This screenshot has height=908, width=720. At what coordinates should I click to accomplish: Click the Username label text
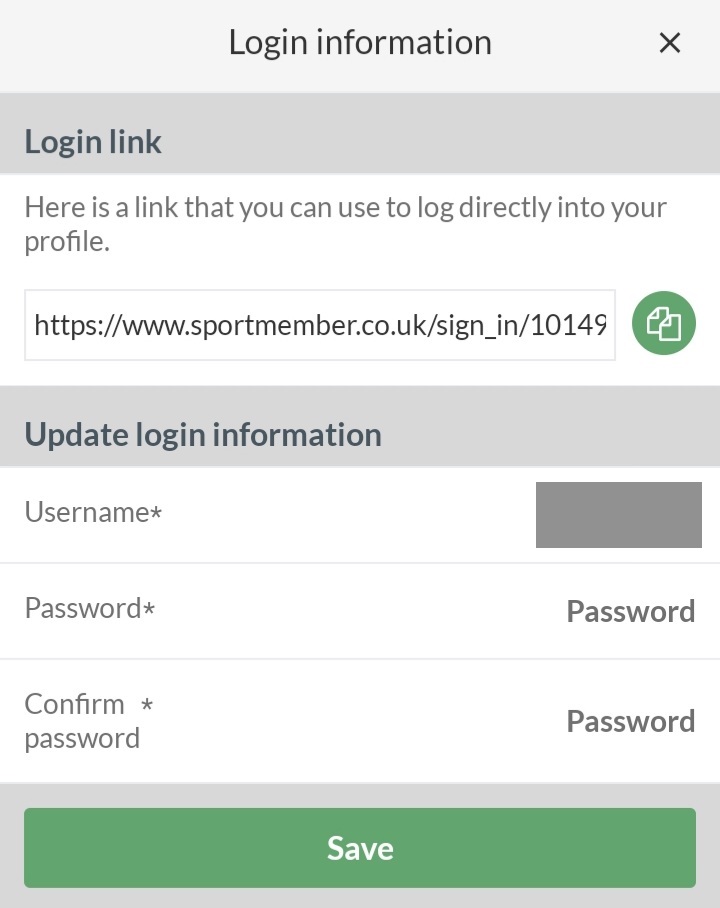coord(87,512)
